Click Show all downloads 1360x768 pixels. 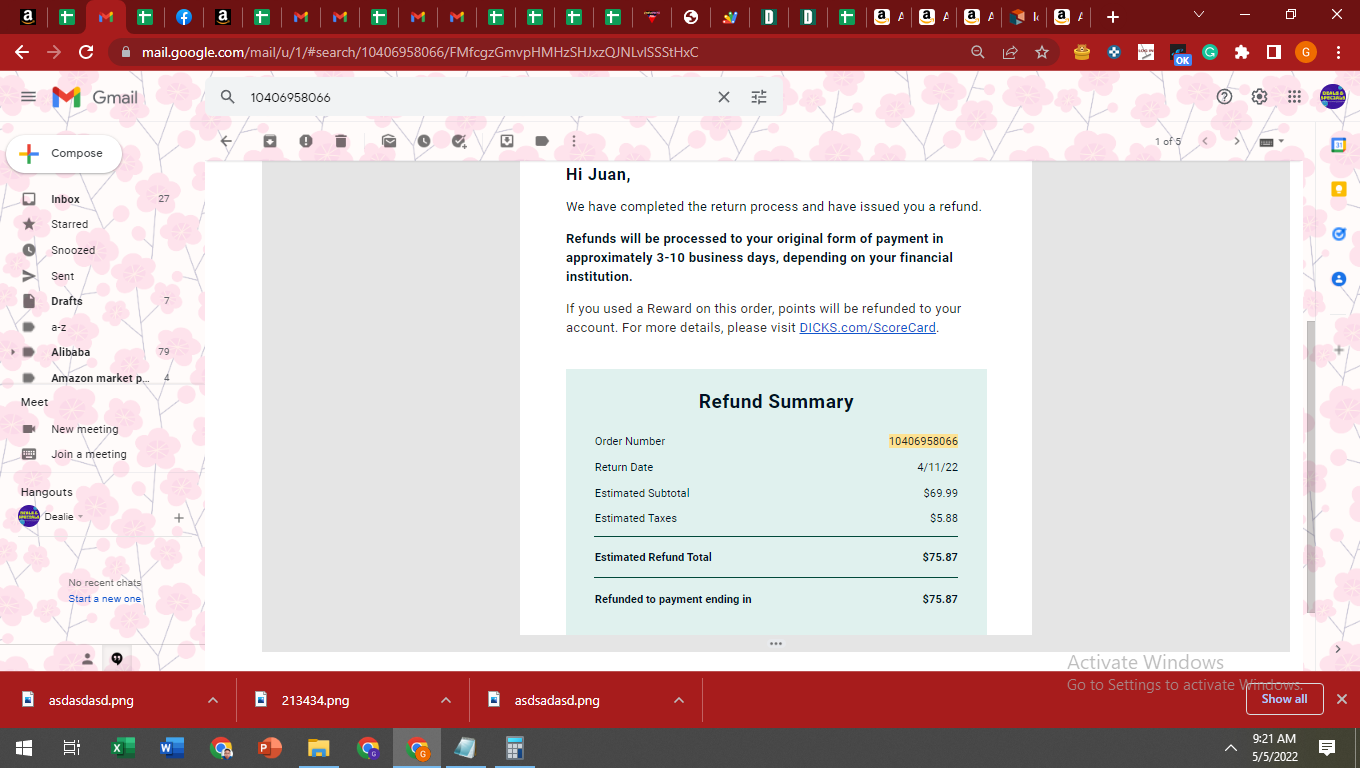[x=1284, y=700]
